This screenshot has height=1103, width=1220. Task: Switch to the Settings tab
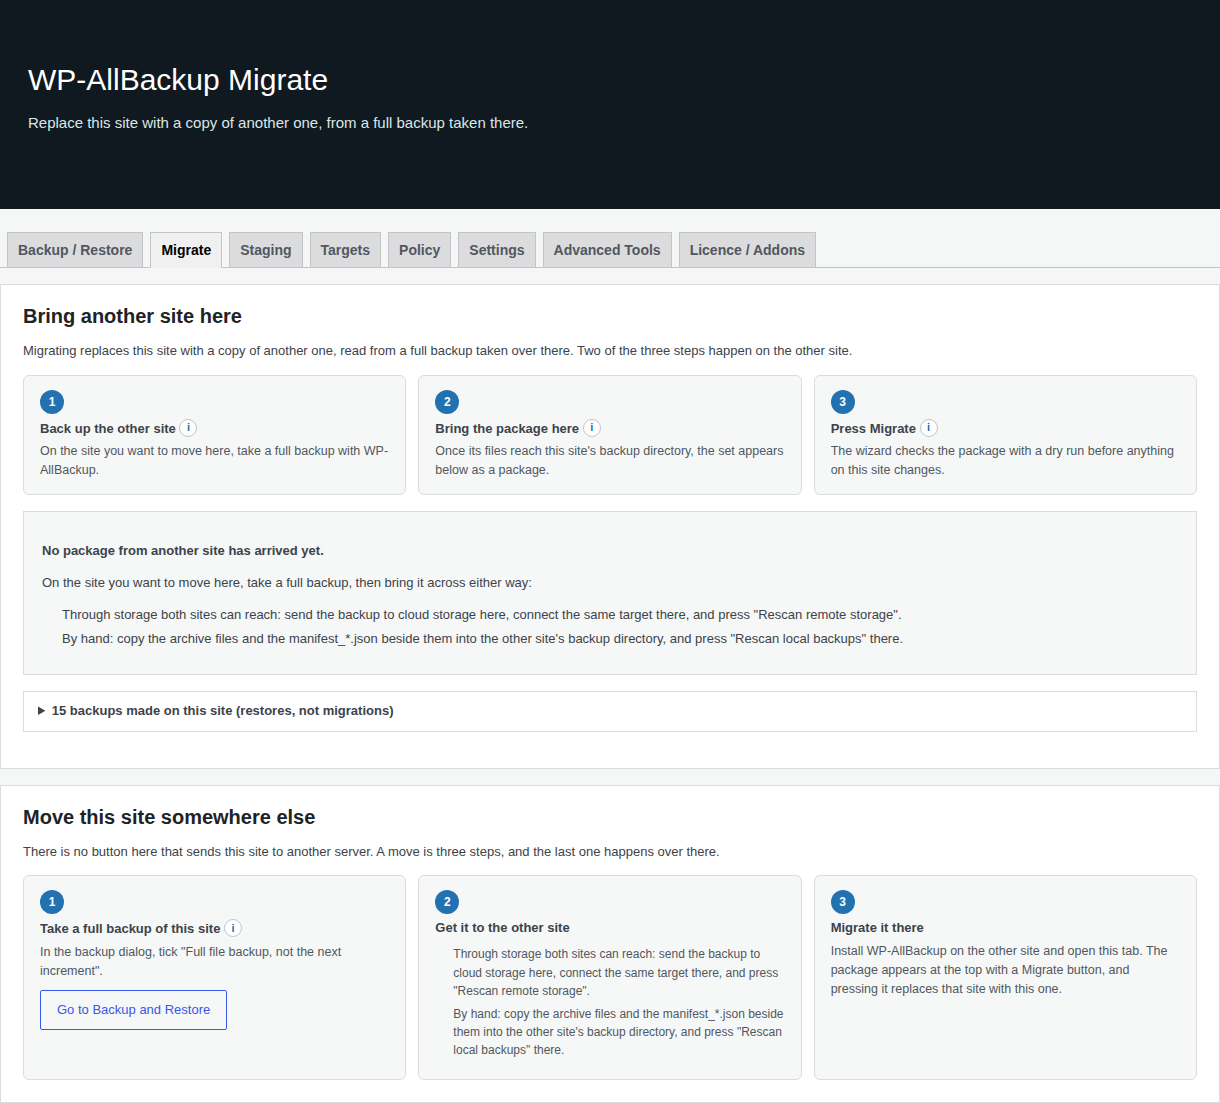click(x=497, y=250)
